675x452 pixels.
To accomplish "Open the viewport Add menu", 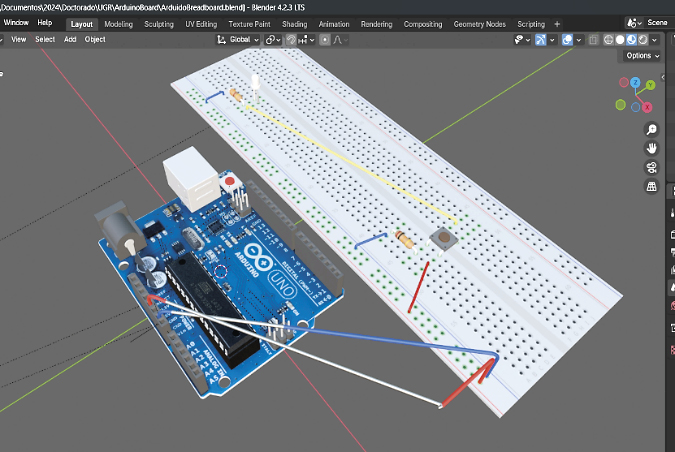I will point(70,39).
